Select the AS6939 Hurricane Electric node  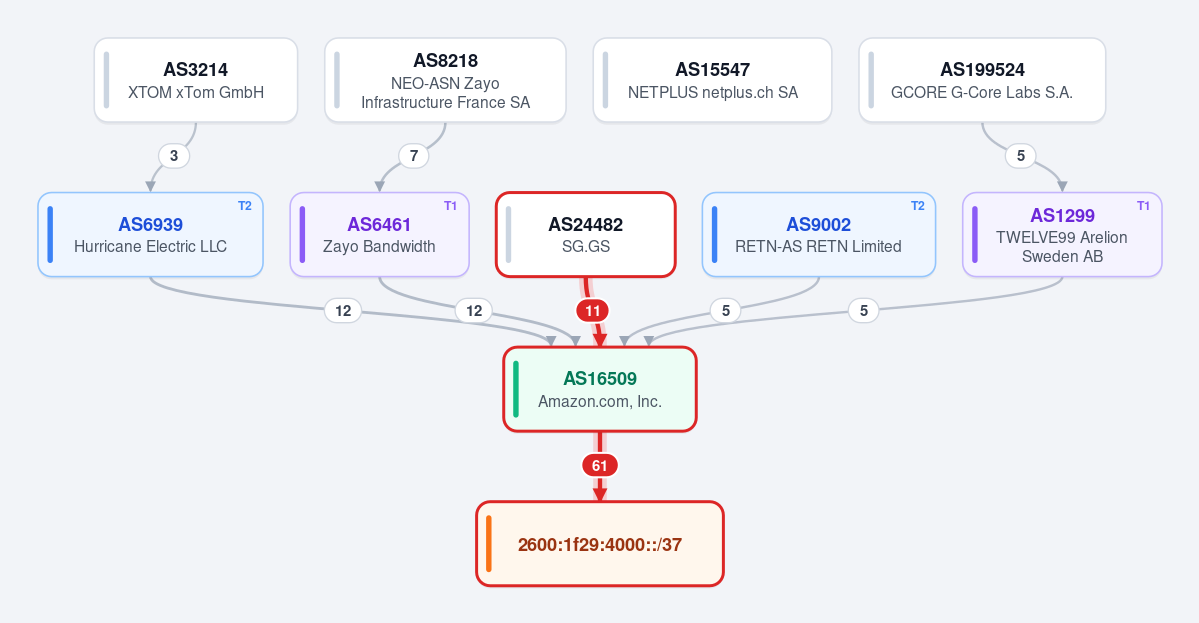point(151,235)
